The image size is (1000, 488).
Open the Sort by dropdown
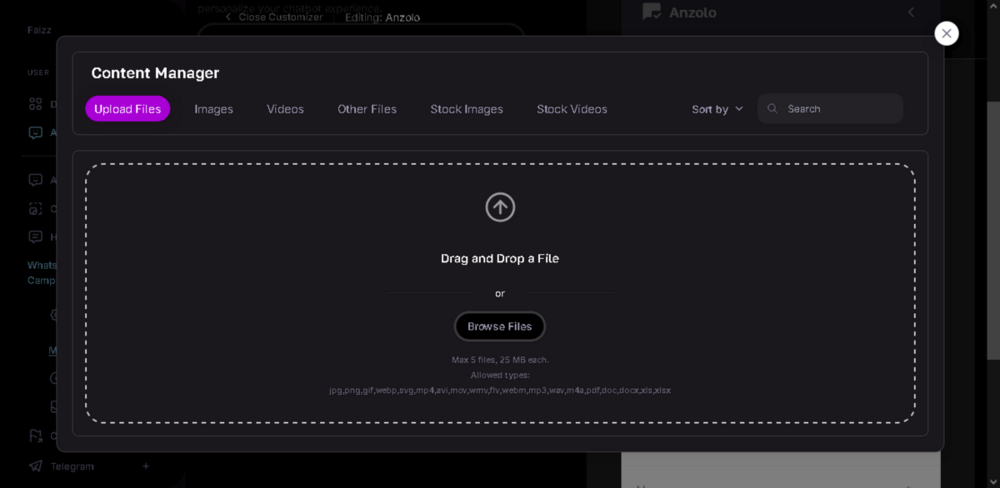pyautogui.click(x=717, y=109)
